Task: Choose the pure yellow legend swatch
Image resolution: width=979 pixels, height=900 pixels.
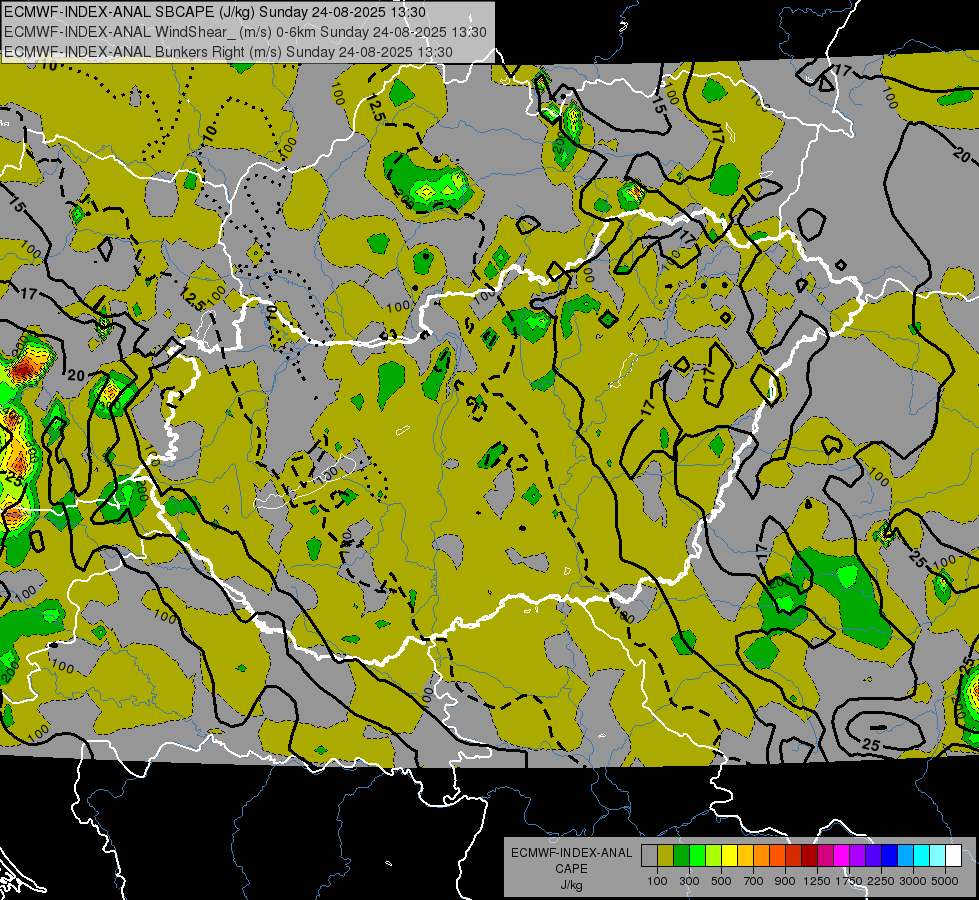Action: 729,855
